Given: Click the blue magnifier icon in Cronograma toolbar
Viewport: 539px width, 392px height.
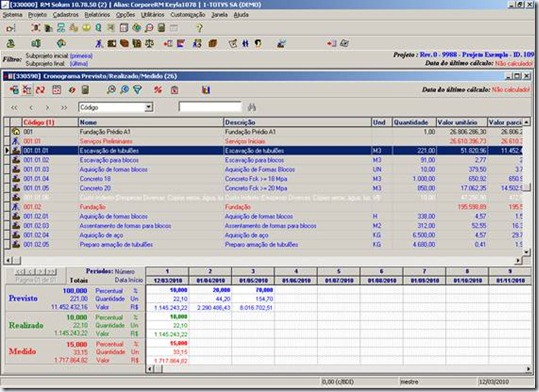Looking at the screenshot, I should coord(124,90).
